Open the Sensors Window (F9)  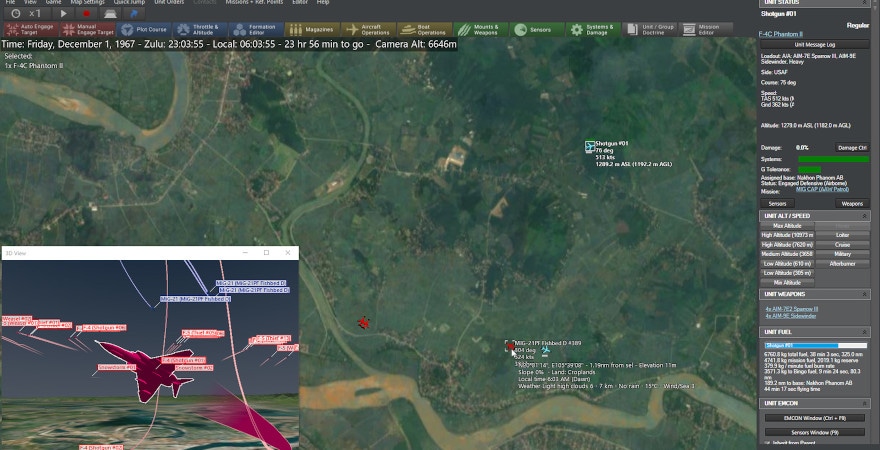[x=814, y=433]
